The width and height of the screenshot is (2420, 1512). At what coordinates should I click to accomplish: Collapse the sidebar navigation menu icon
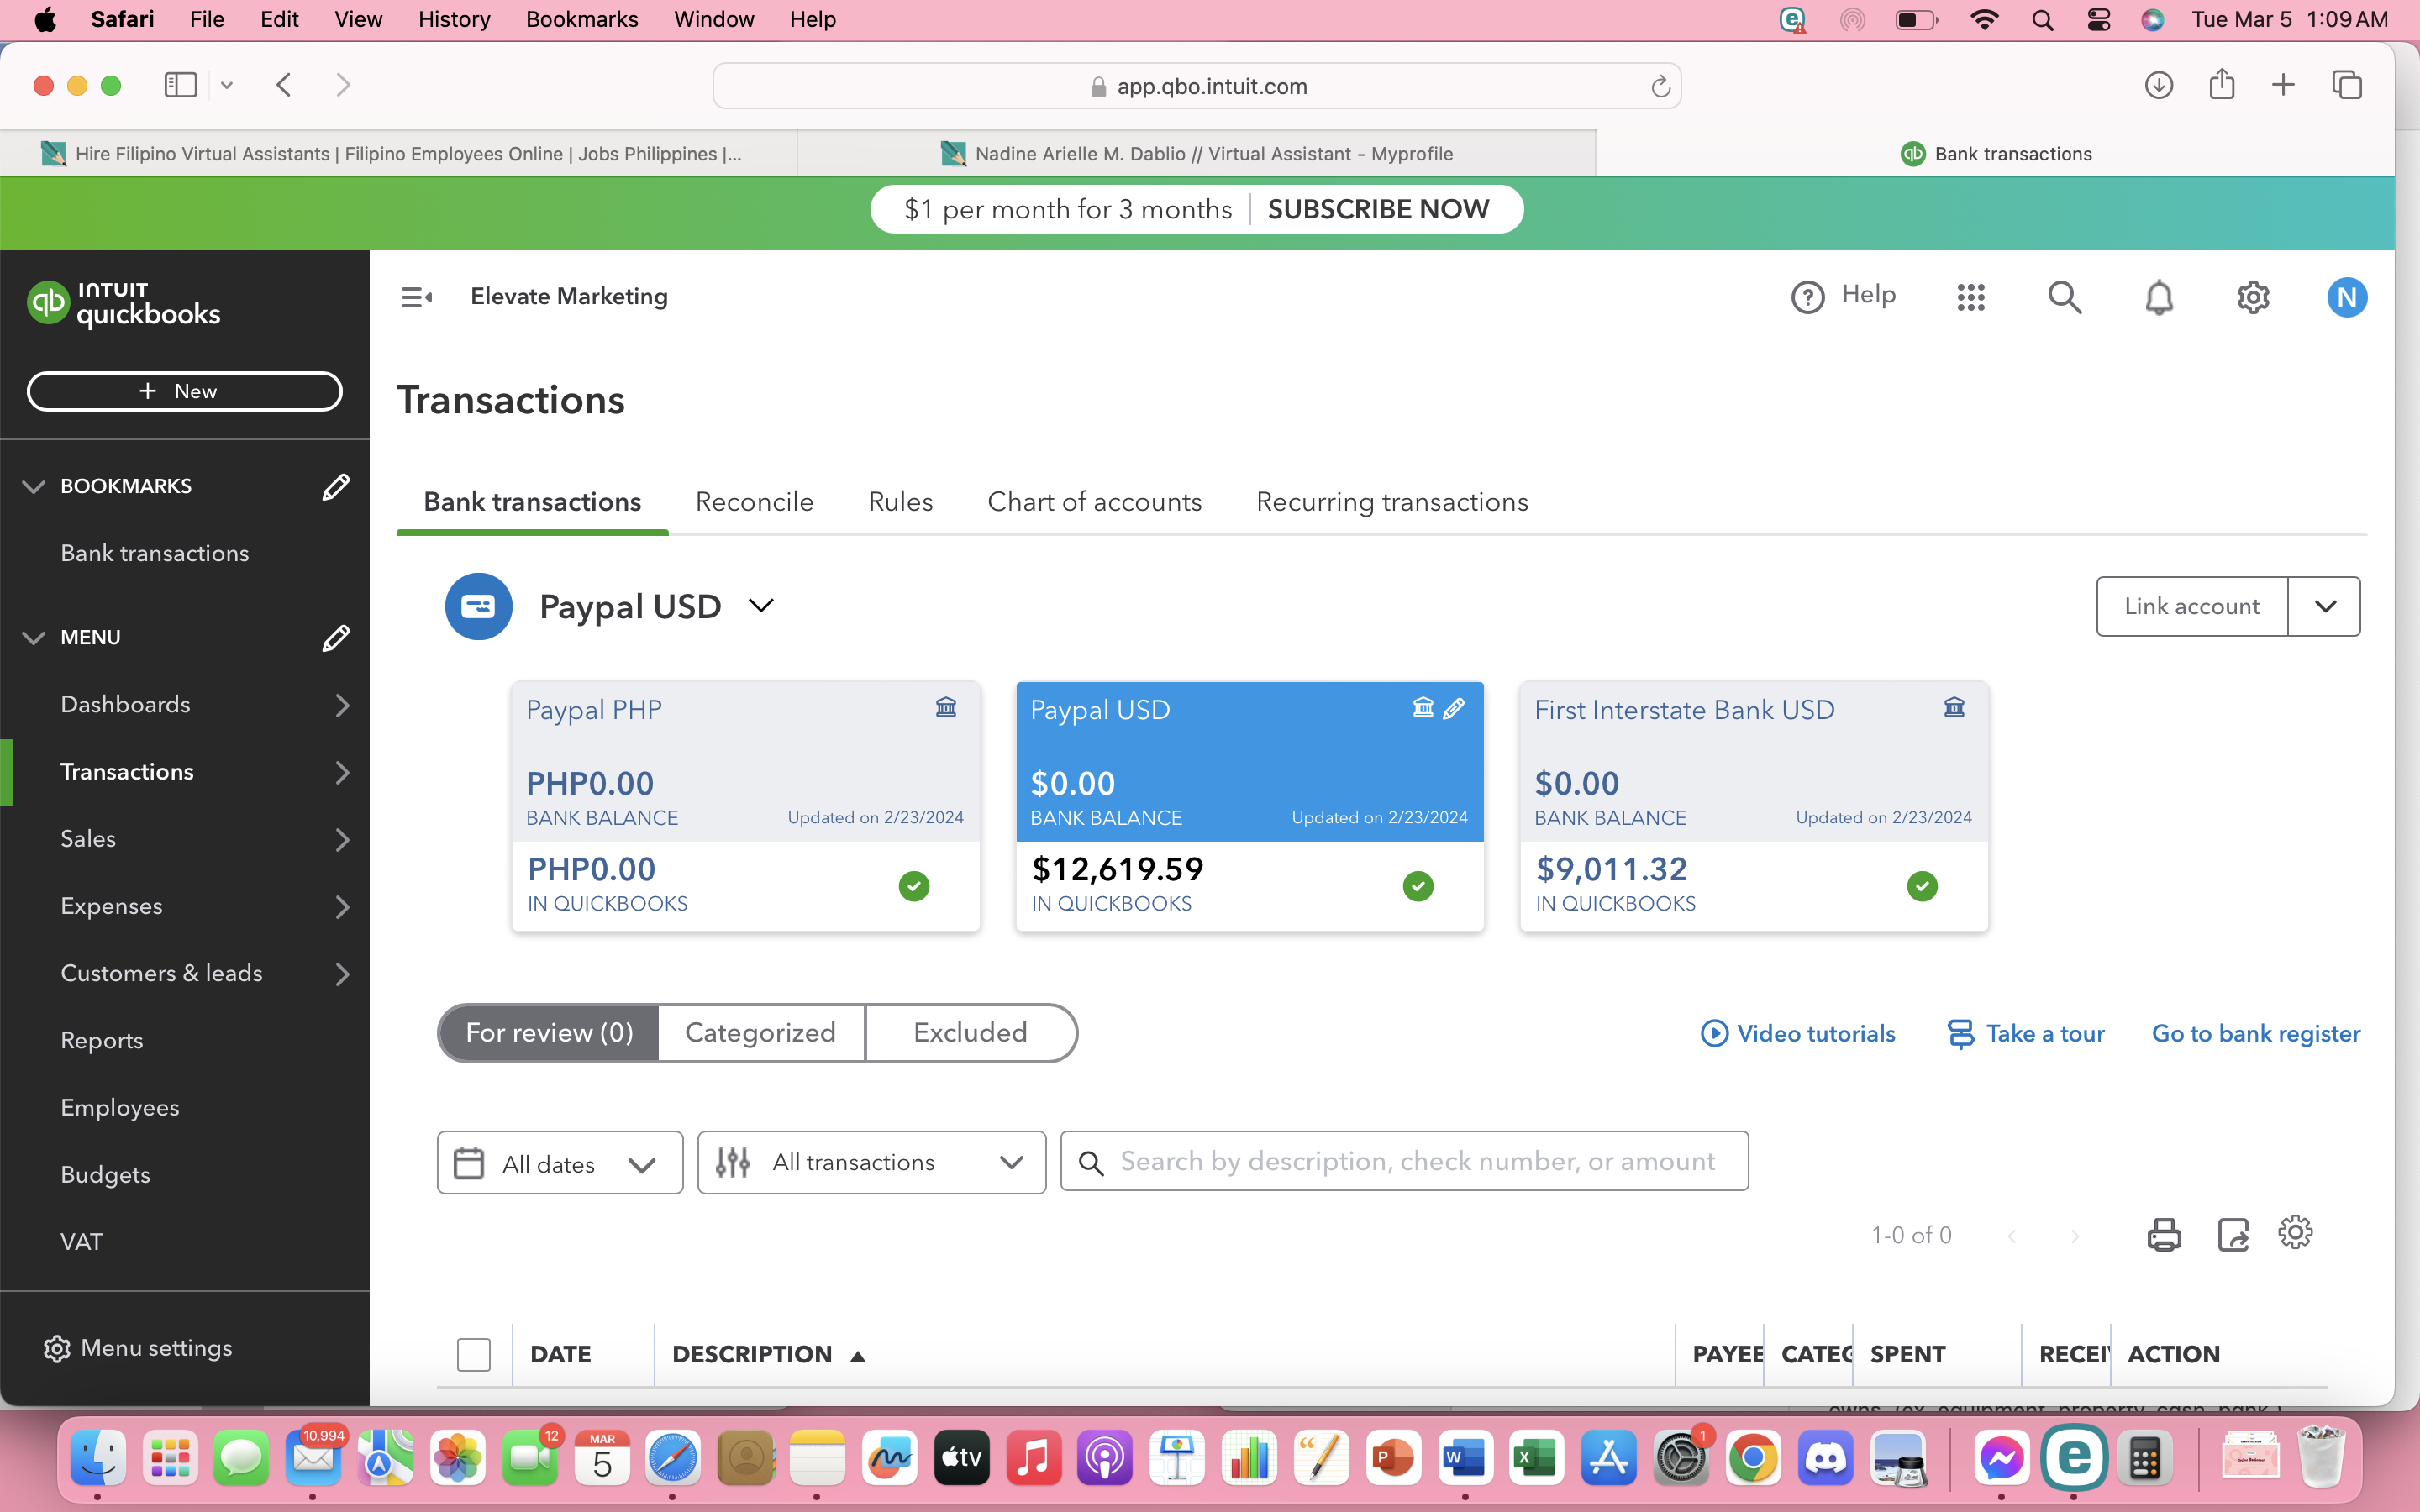coord(416,297)
